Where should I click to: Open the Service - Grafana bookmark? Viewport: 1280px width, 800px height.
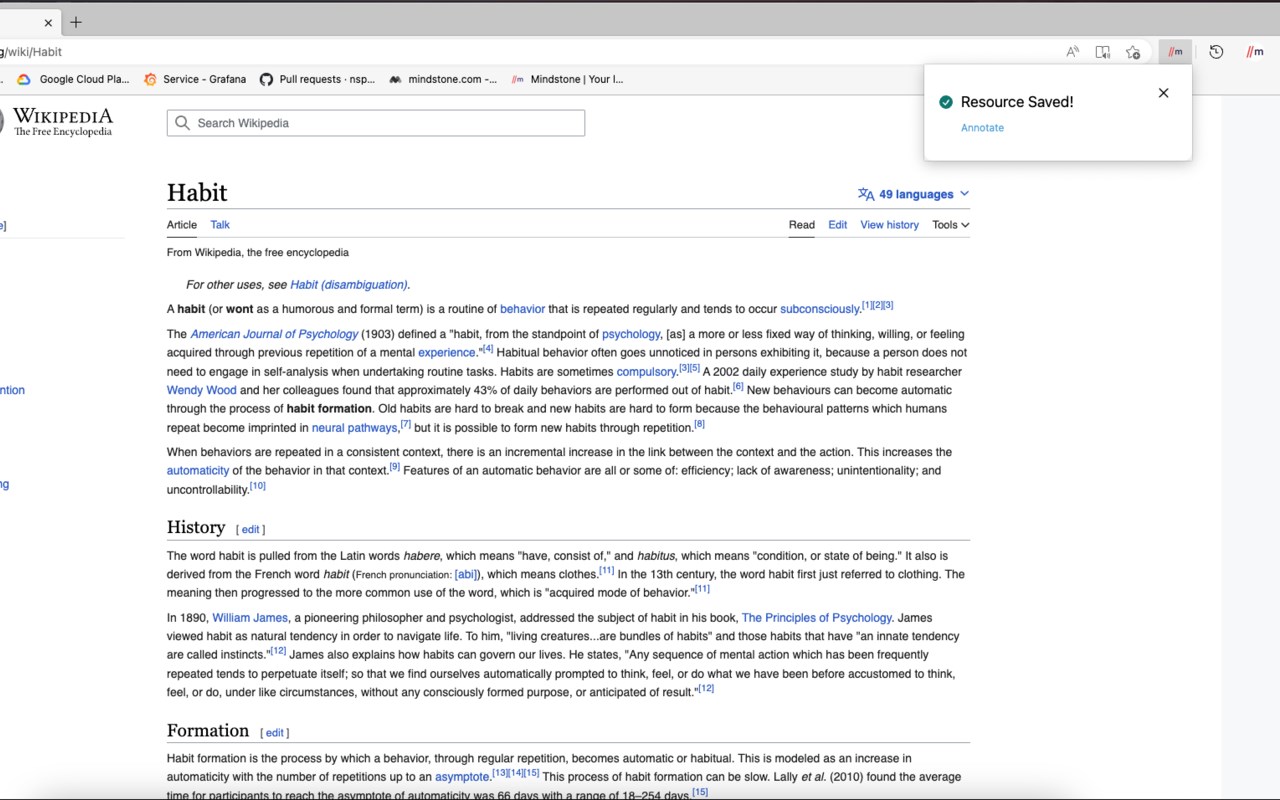(x=195, y=79)
